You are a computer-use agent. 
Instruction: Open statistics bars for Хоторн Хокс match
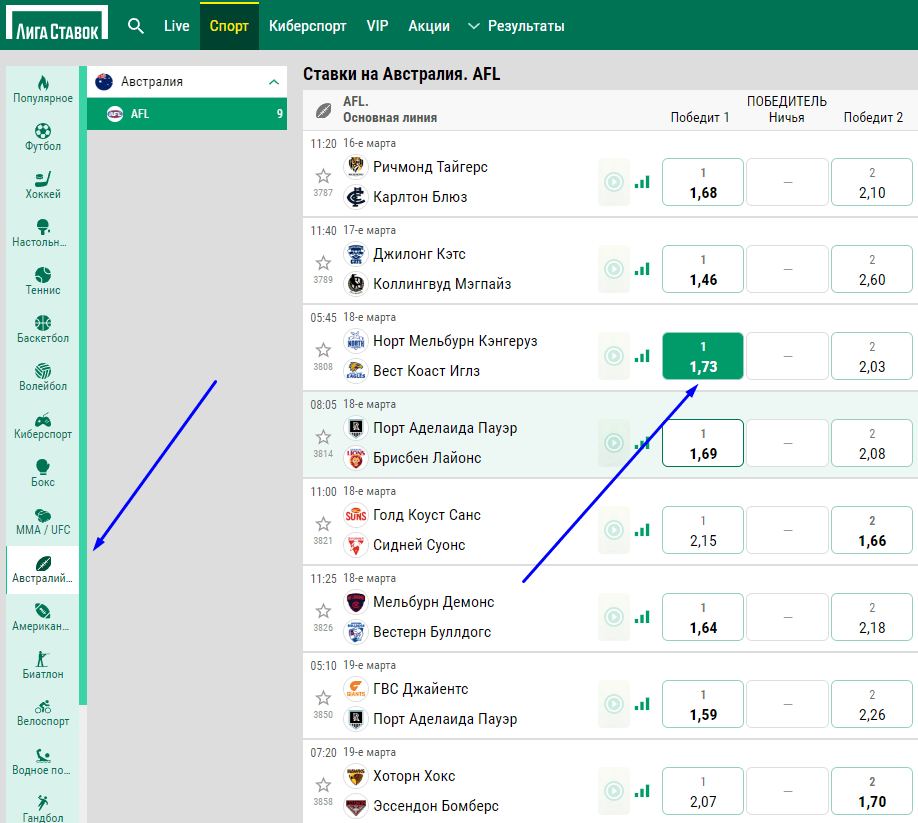642,791
